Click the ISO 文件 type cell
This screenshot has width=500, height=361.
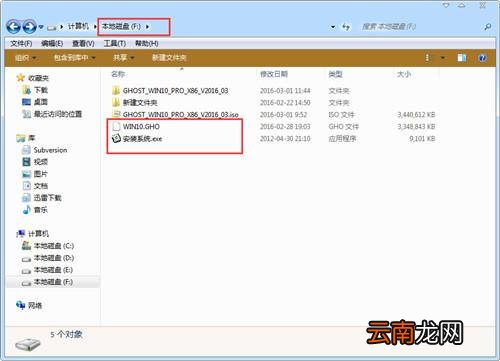pos(341,115)
